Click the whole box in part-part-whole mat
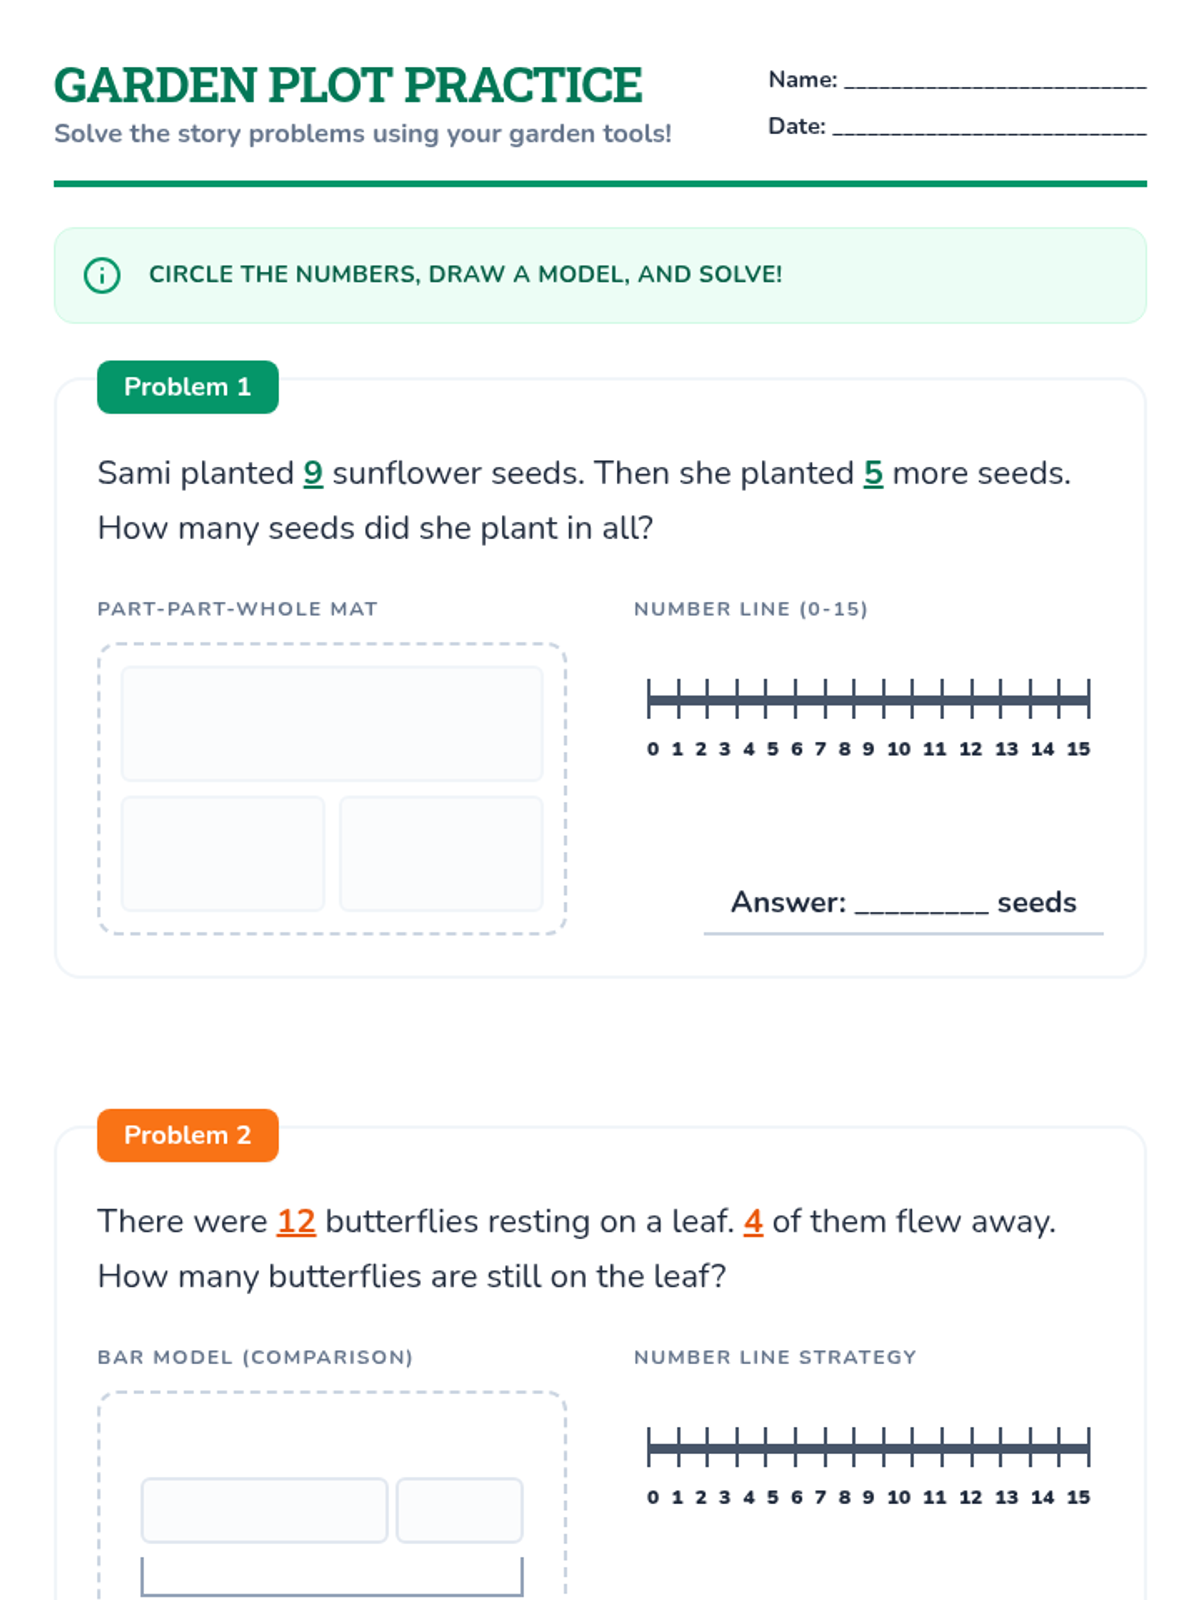The image size is (1200, 1600). [332, 723]
